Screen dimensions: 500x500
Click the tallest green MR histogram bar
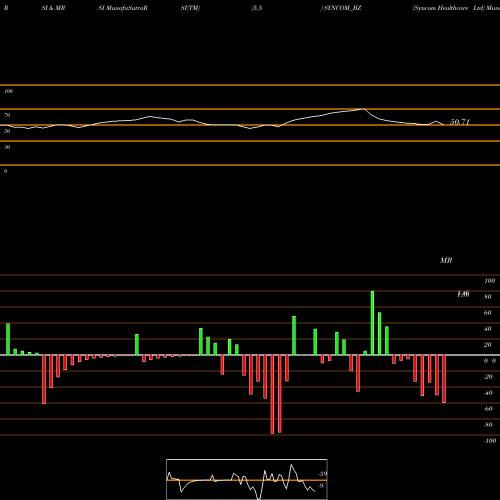372,323
